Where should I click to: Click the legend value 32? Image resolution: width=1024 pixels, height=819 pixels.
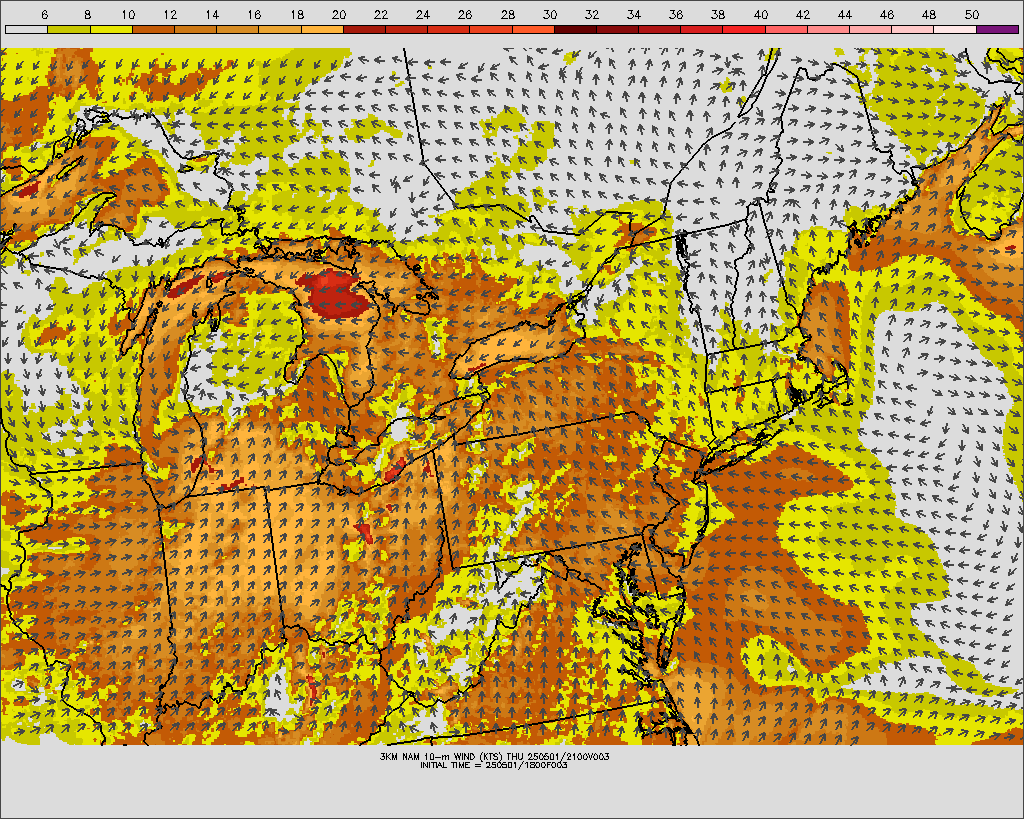[592, 14]
